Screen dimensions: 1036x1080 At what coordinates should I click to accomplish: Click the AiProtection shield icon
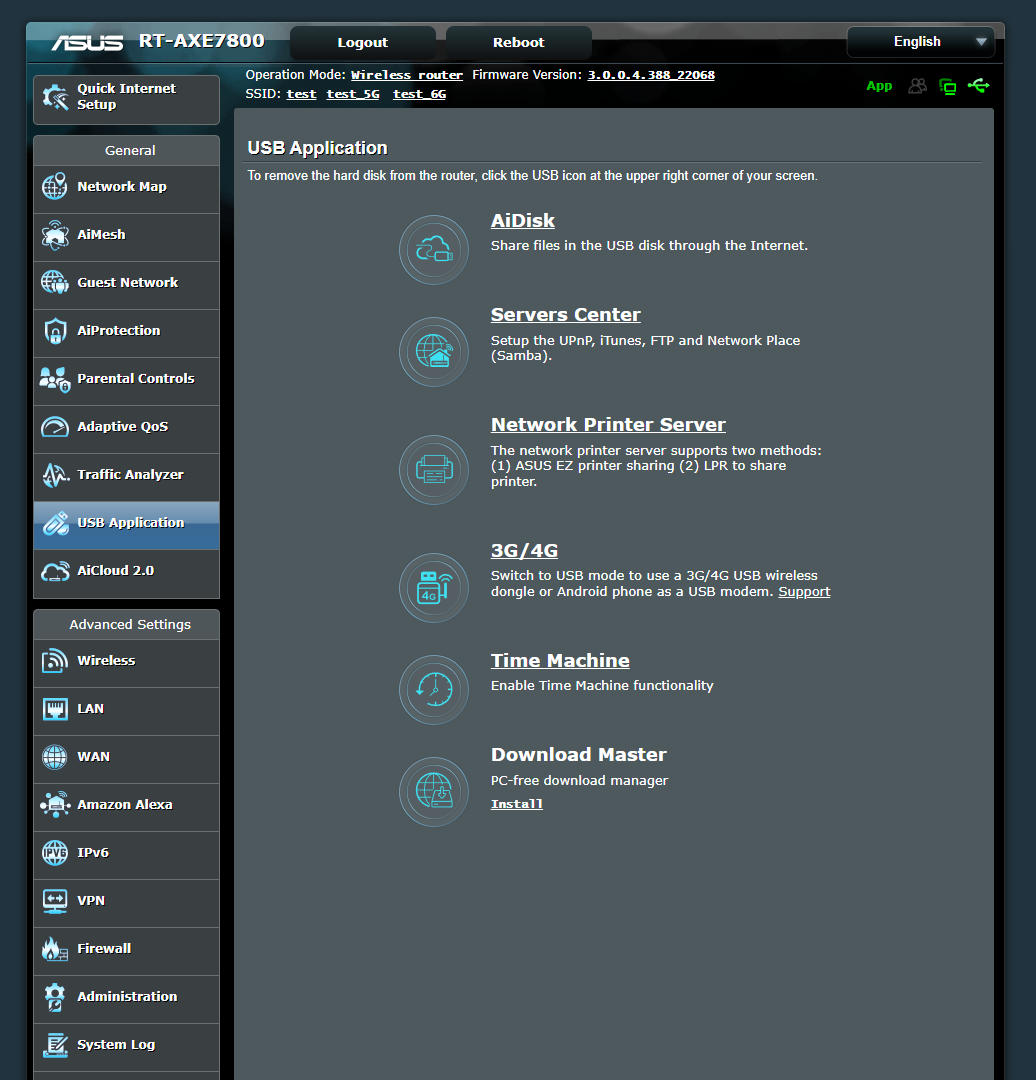(x=55, y=331)
